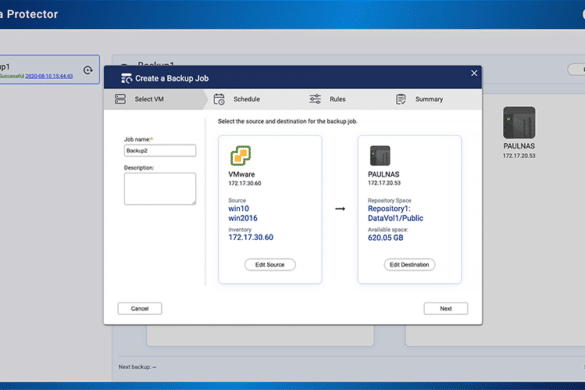
Task: Close the Create a Backup Job dialog
Action: click(474, 73)
